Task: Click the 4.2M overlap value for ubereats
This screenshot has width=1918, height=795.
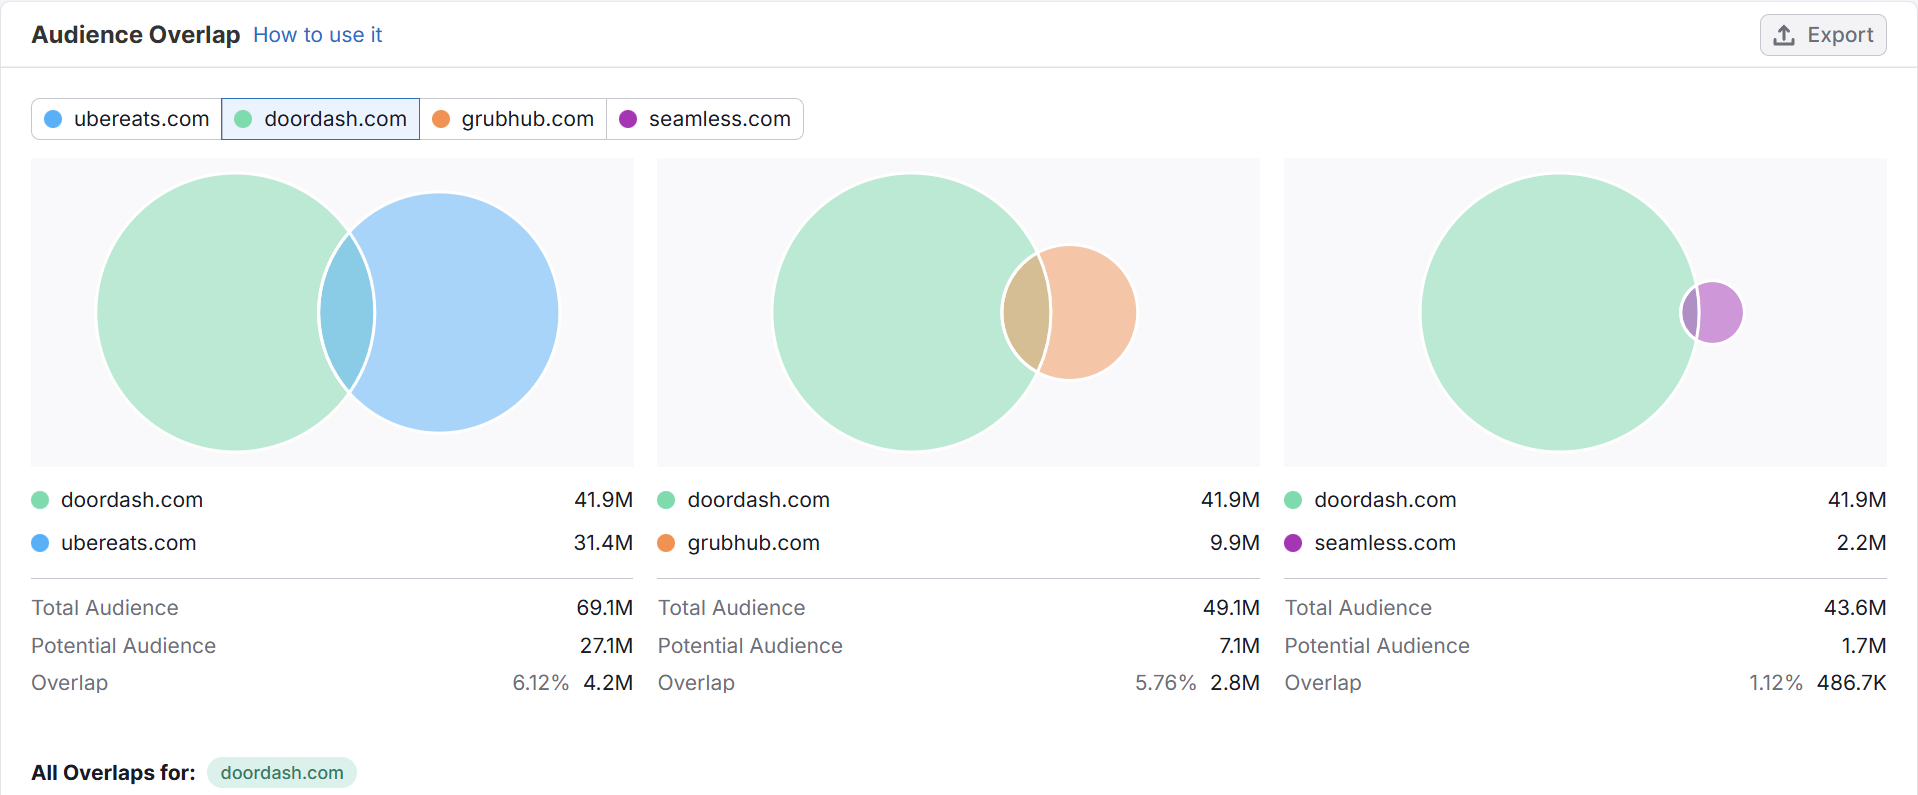Action: click(x=608, y=683)
